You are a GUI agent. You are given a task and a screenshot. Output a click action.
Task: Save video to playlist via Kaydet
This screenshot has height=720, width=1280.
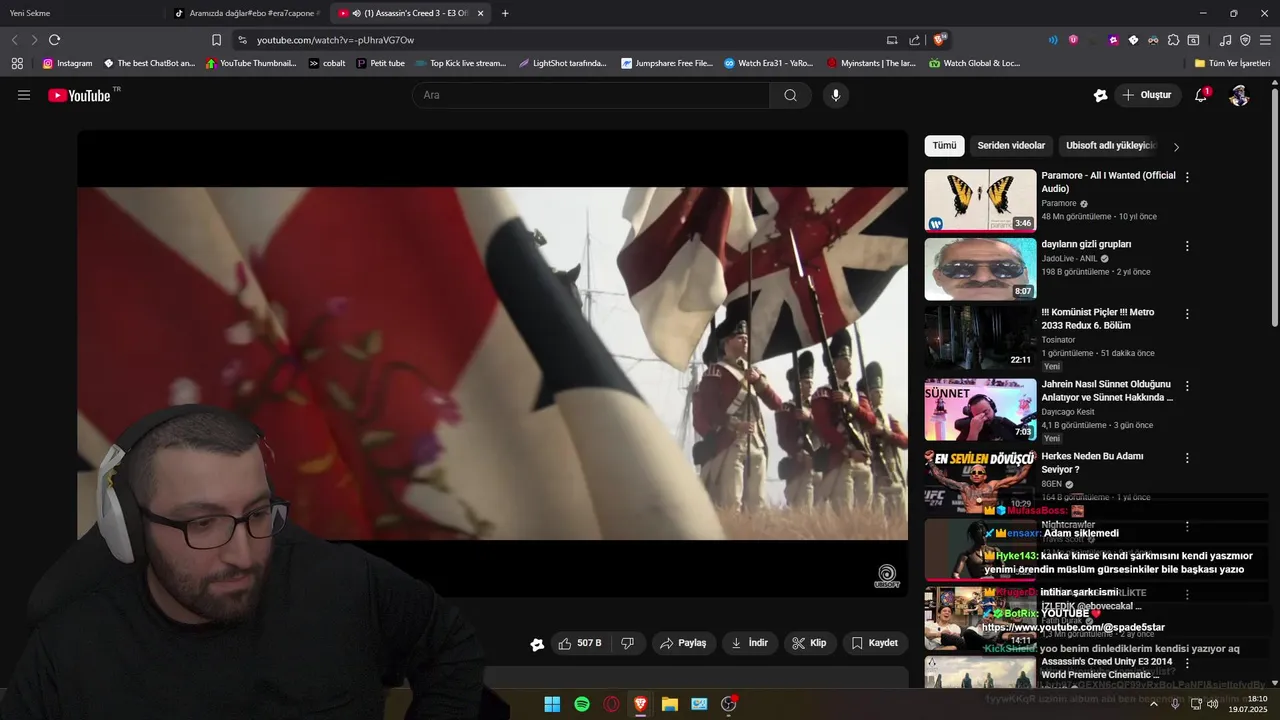(875, 643)
